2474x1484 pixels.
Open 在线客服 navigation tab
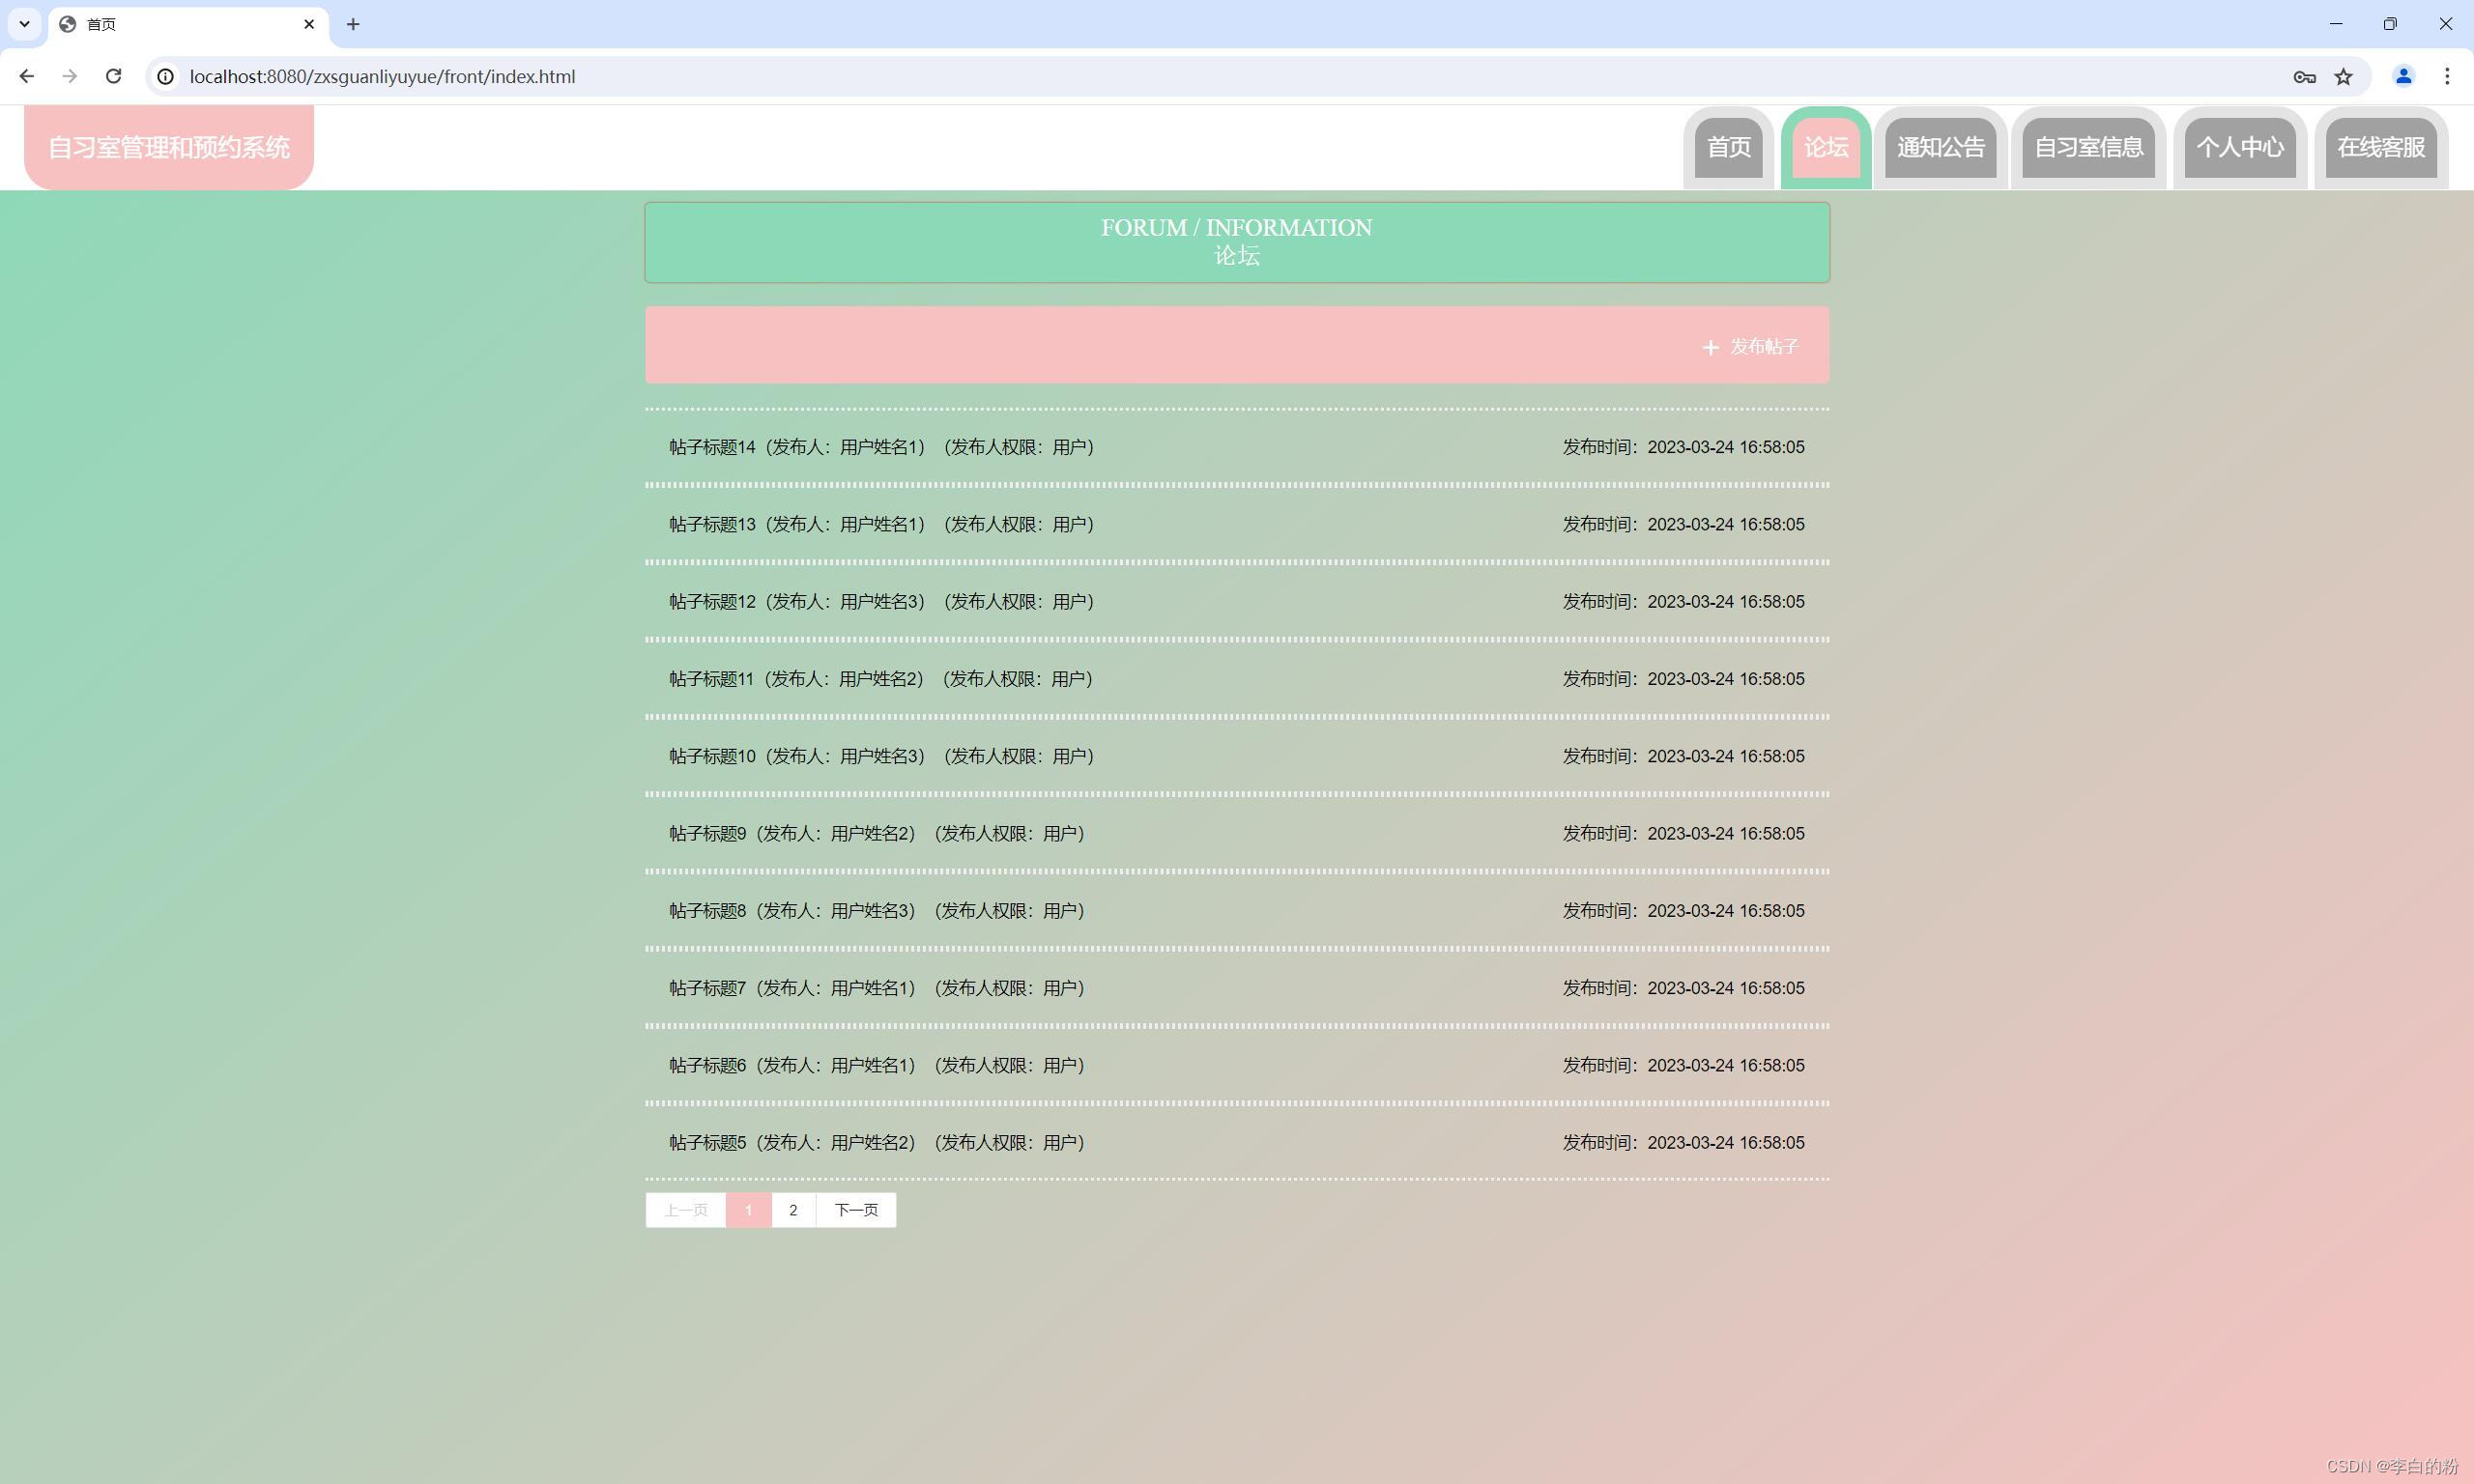click(x=2380, y=148)
